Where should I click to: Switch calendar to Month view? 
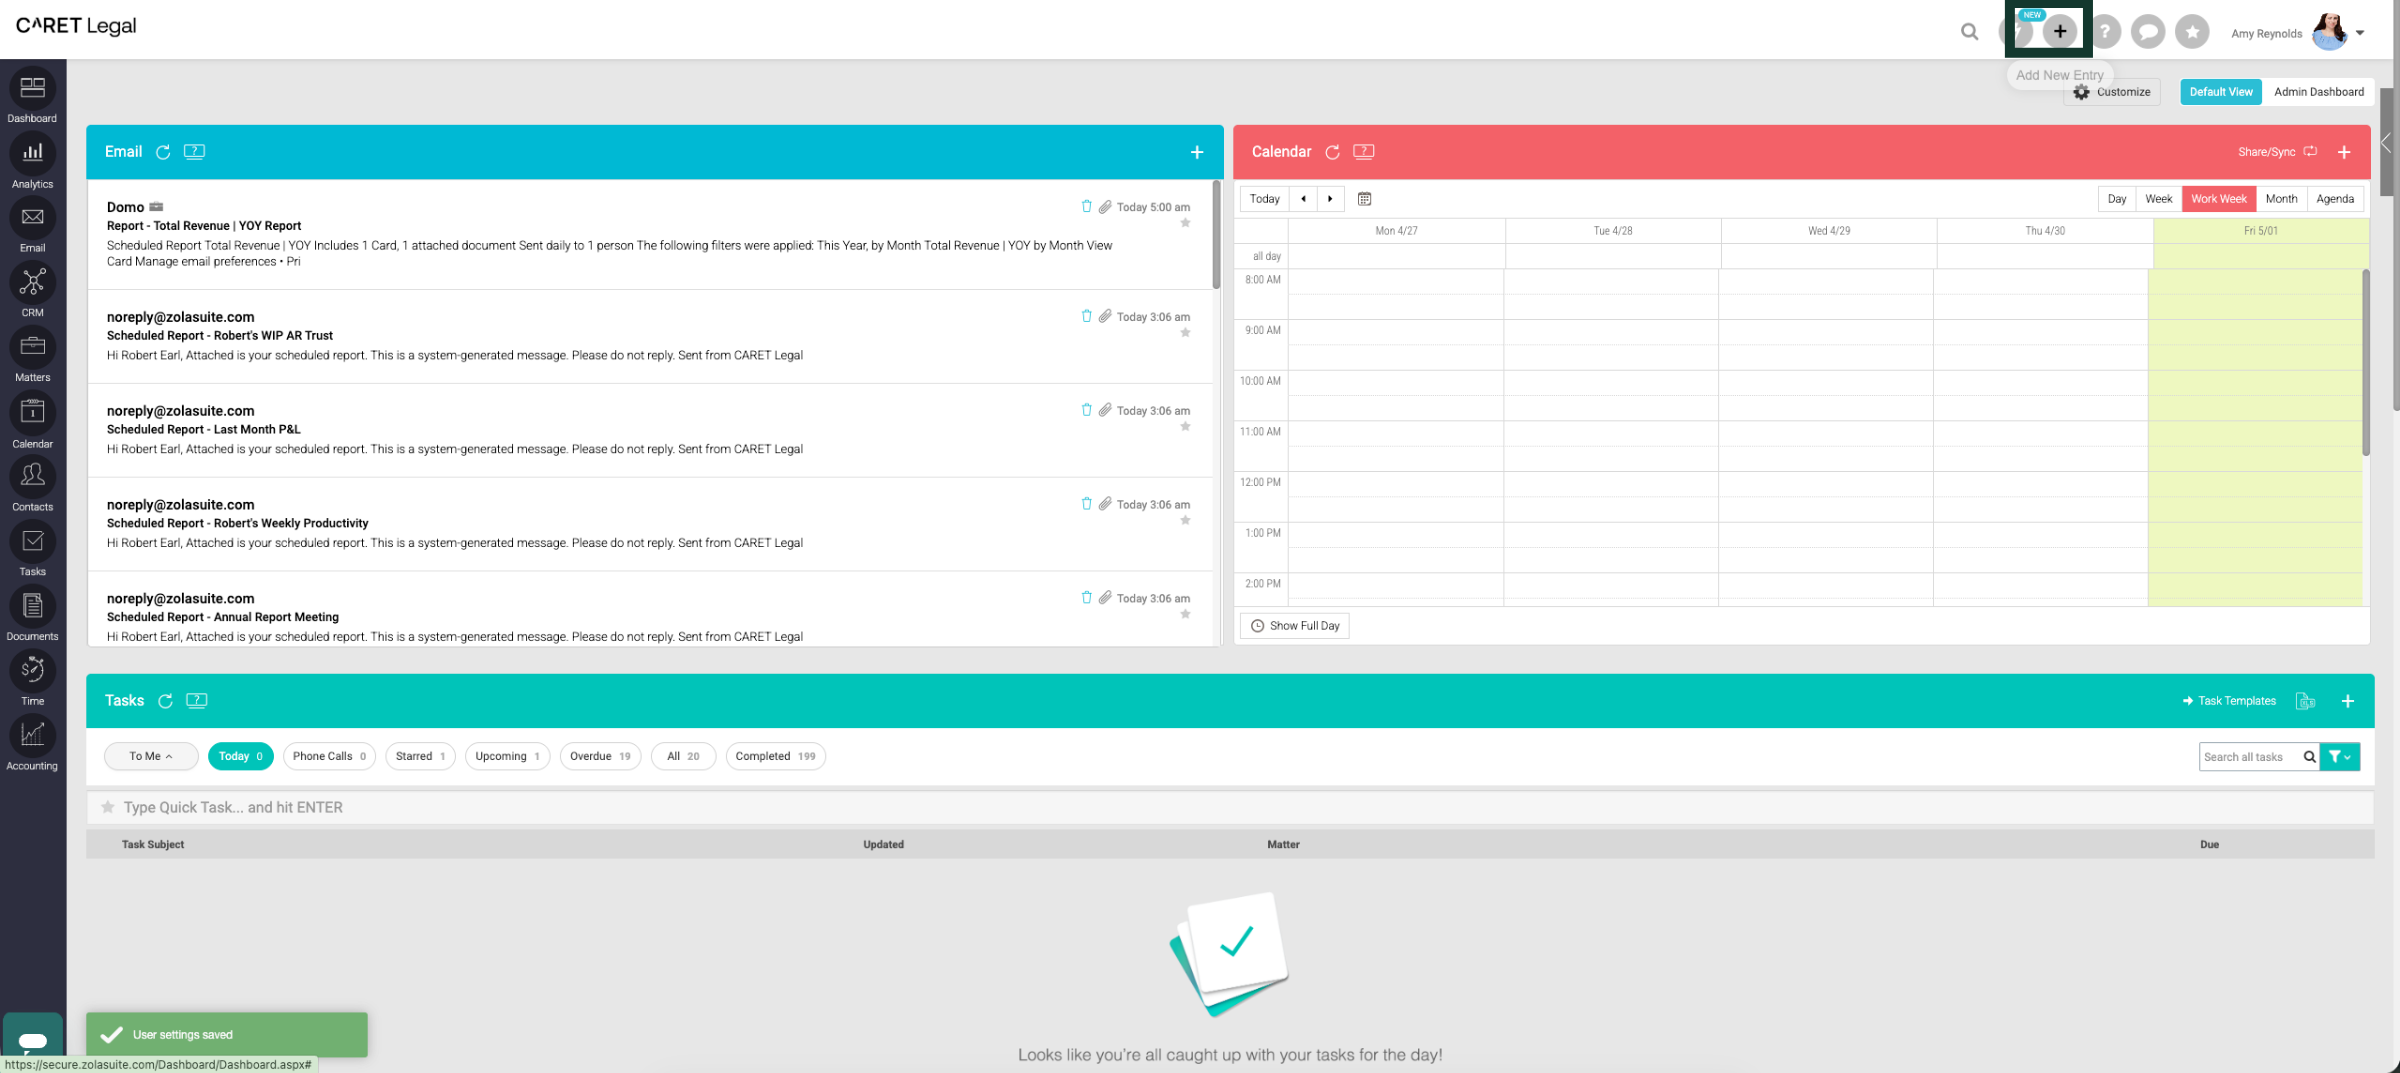click(x=2281, y=199)
